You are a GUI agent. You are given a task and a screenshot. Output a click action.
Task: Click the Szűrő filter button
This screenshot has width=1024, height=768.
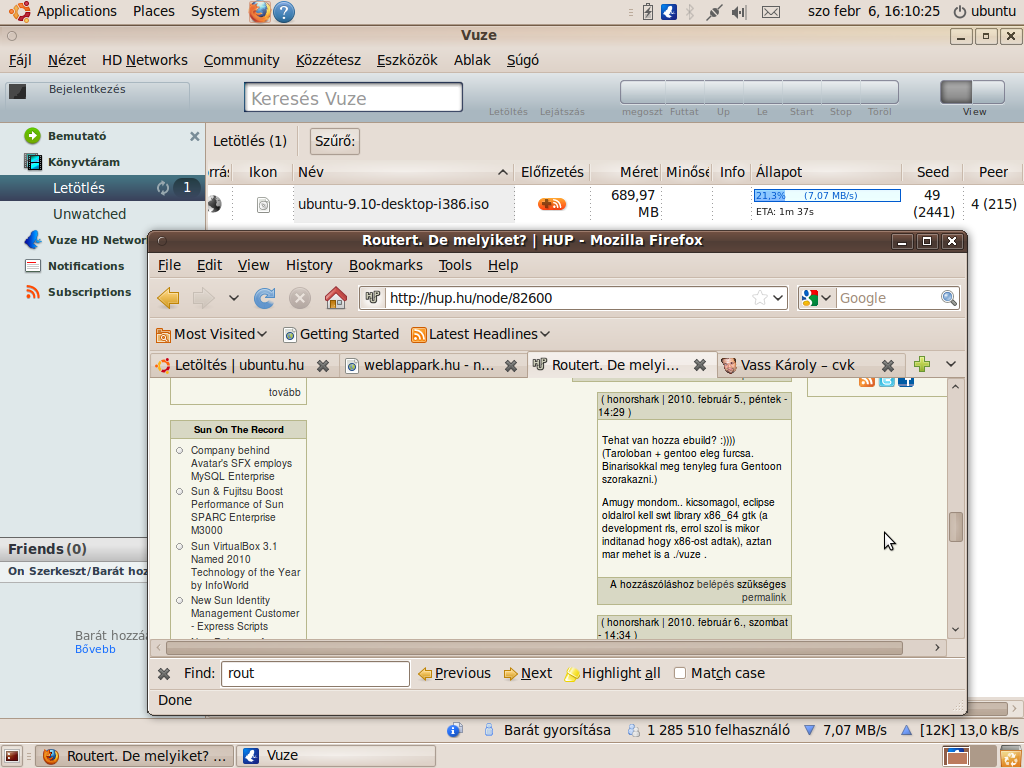(334, 141)
